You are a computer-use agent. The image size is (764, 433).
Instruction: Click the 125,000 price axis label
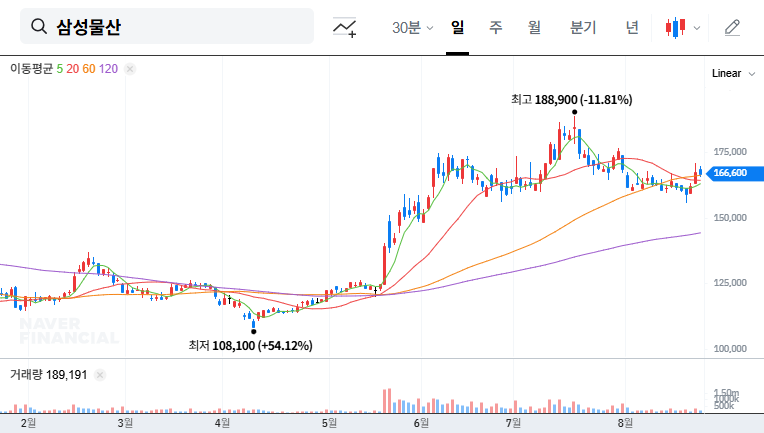pyautogui.click(x=730, y=283)
